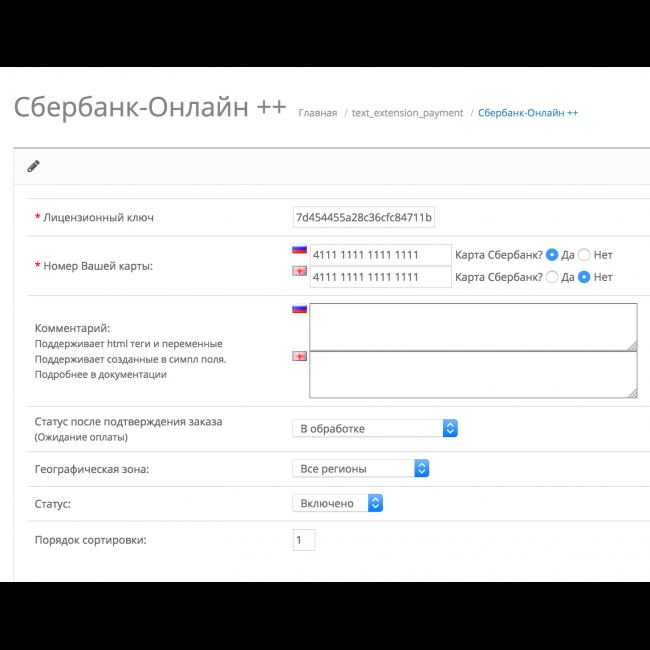The height and width of the screenshot is (650, 650).
Task: Click inside the upper comment text area
Action: [x=472, y=326]
